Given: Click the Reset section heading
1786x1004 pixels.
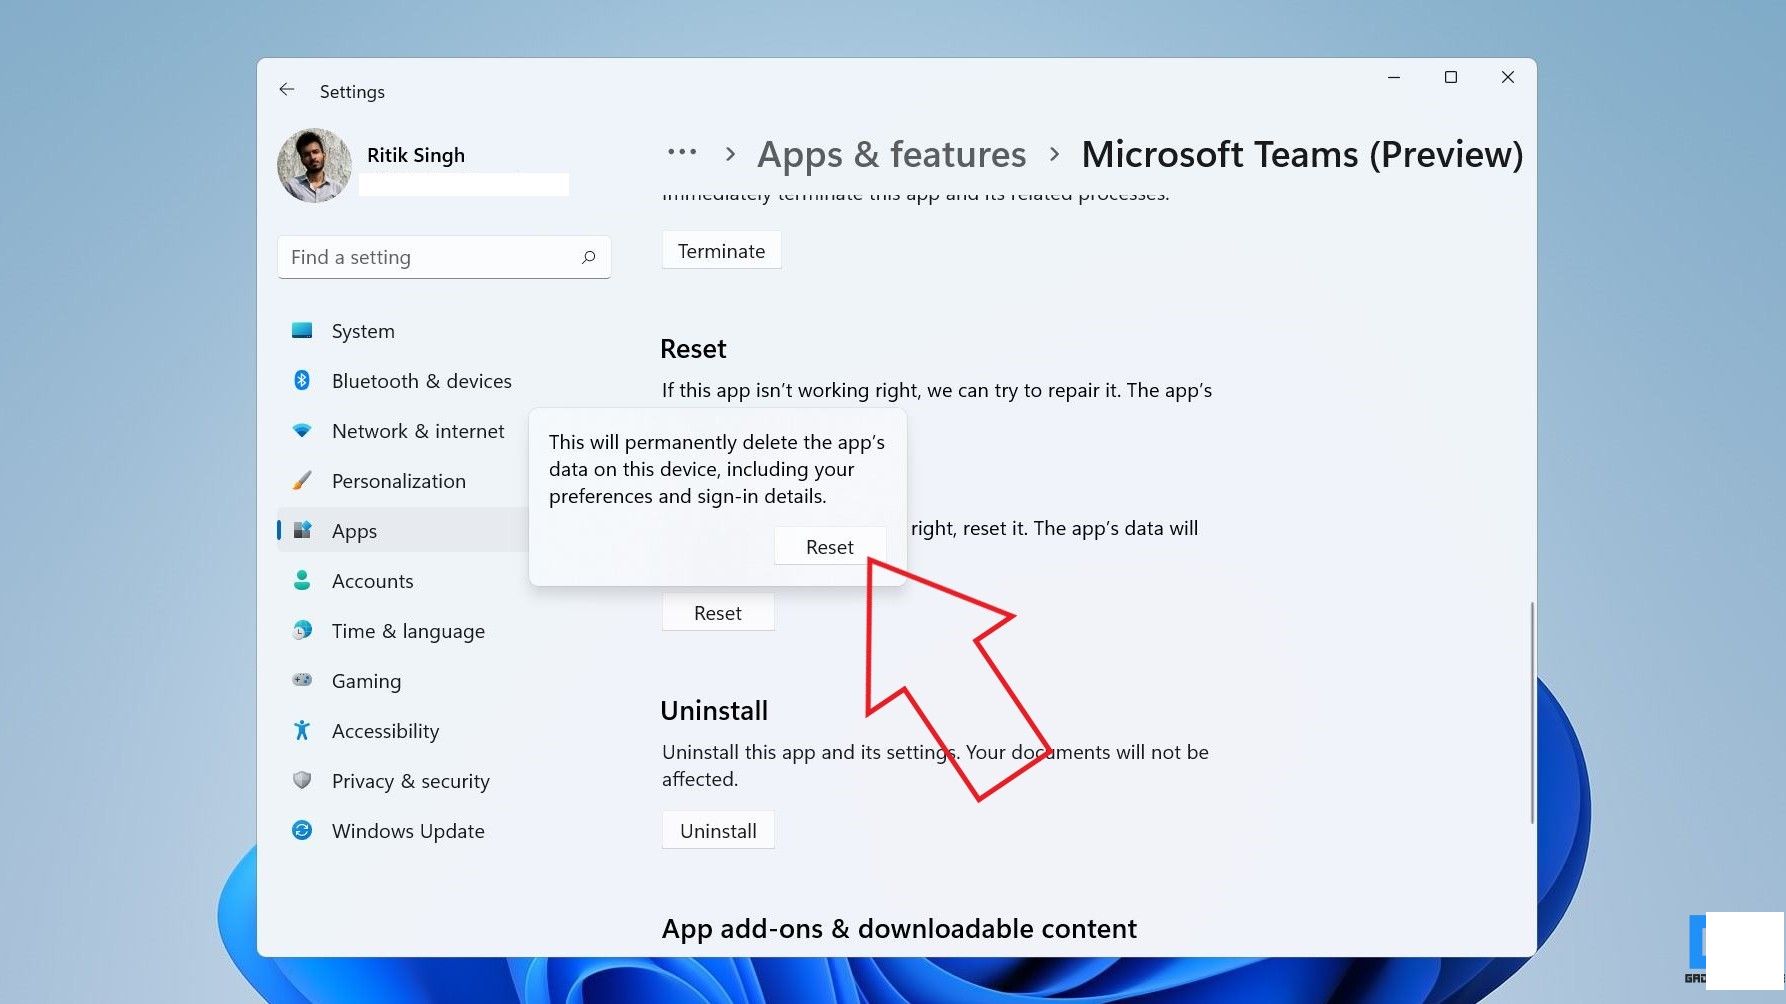Looking at the screenshot, I should pos(693,349).
